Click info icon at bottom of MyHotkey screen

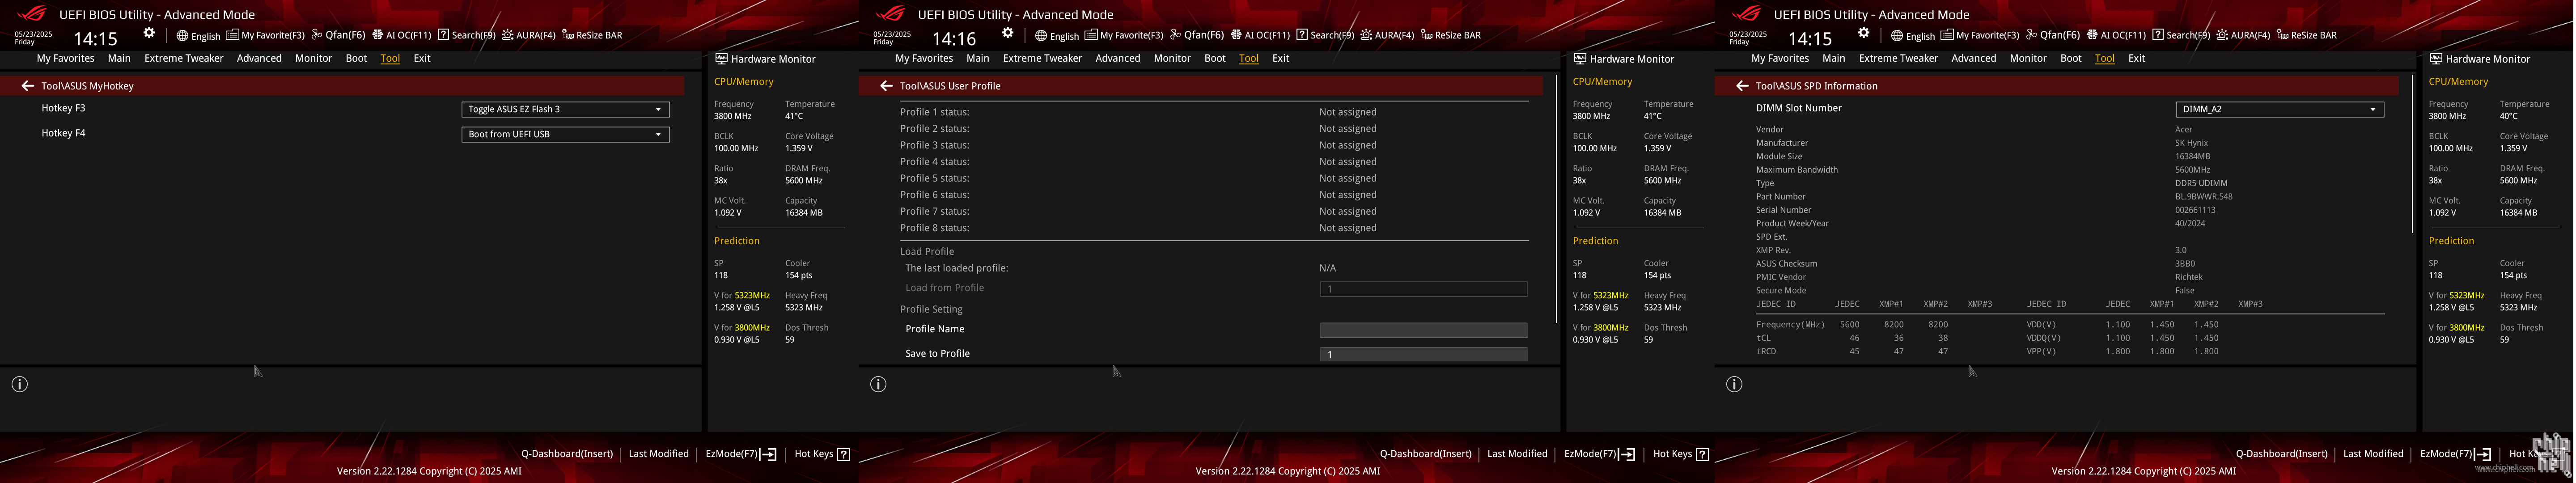[x=19, y=384]
